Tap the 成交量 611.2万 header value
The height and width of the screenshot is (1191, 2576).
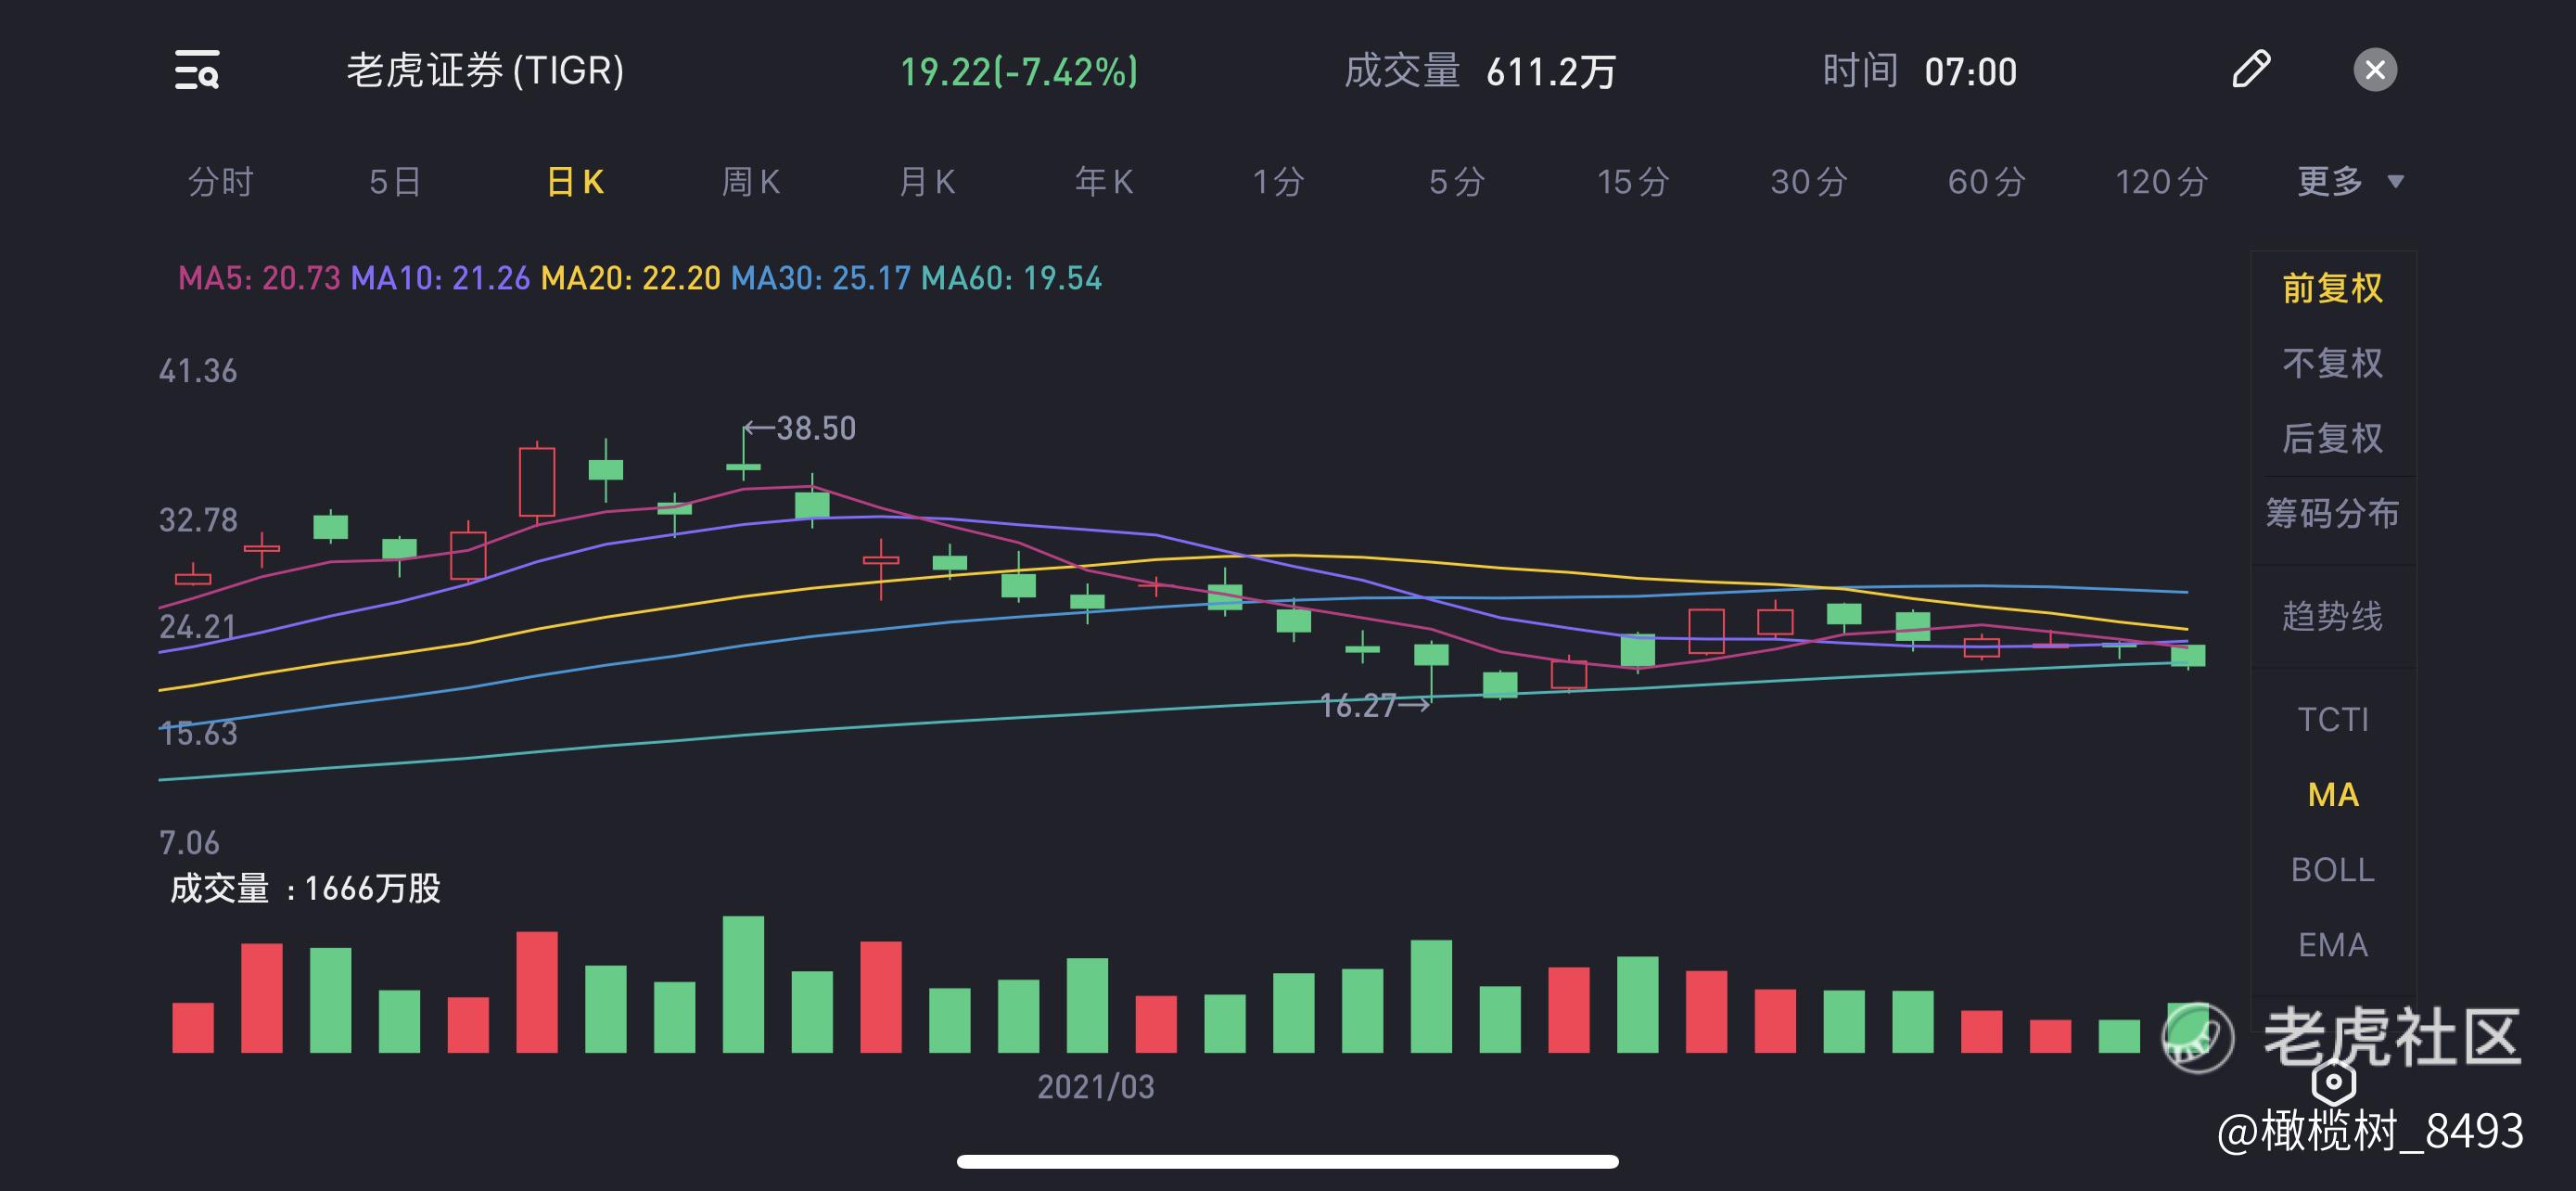click(x=1480, y=72)
